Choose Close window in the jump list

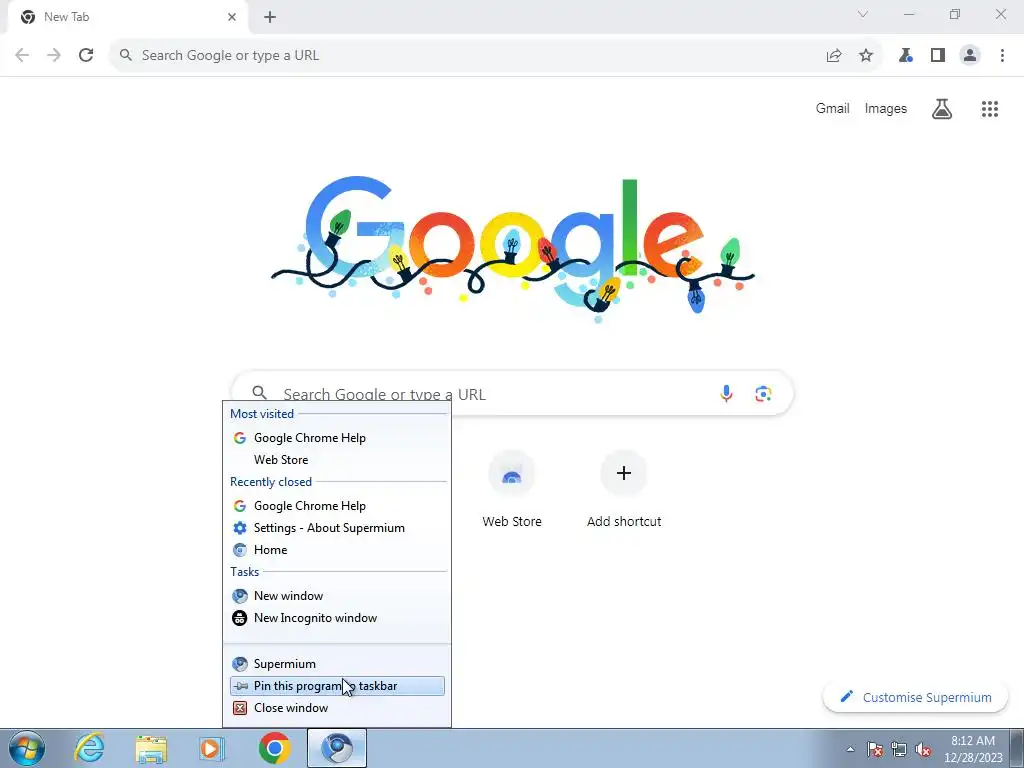click(x=337, y=708)
